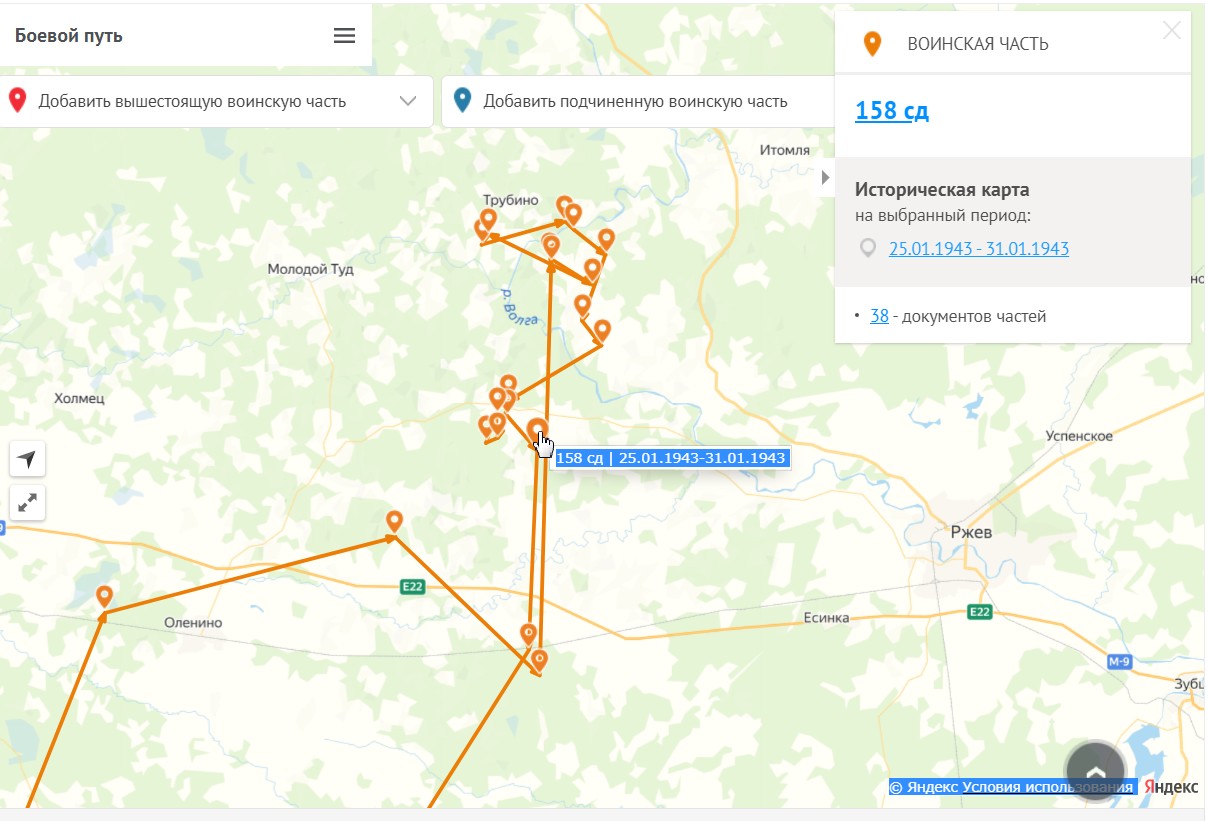Expand Добавить вышестоящую воинскую часть dropdown arrow
The width and height of the screenshot is (1208, 821).
coord(408,101)
